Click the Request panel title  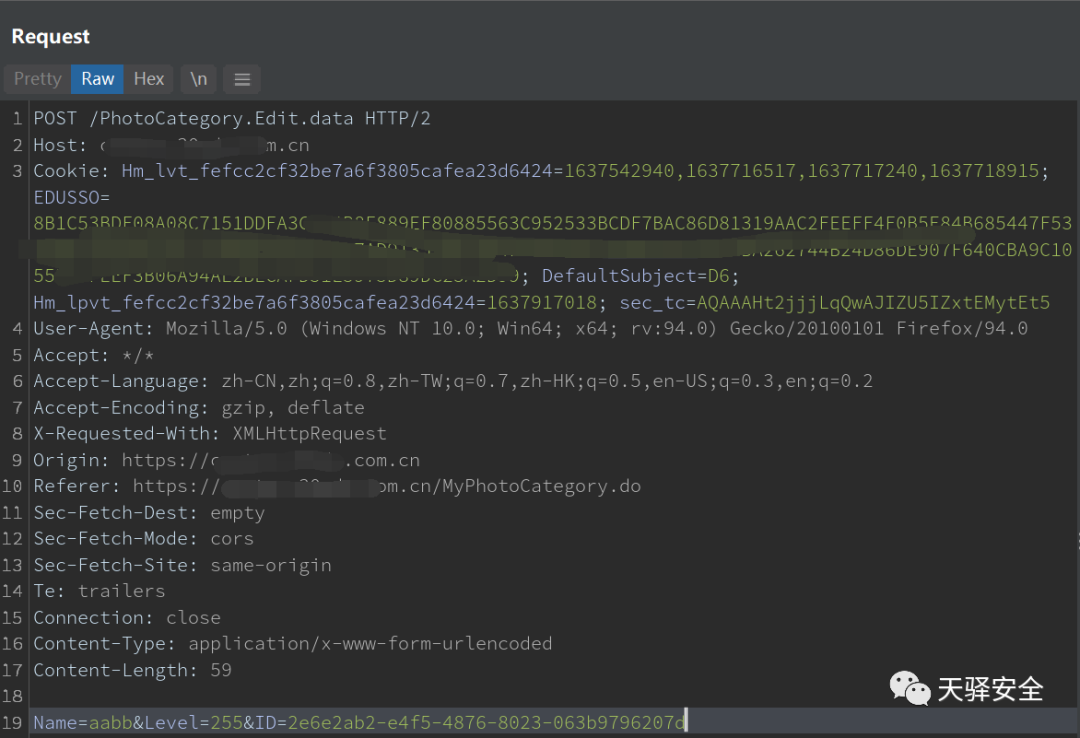51,37
